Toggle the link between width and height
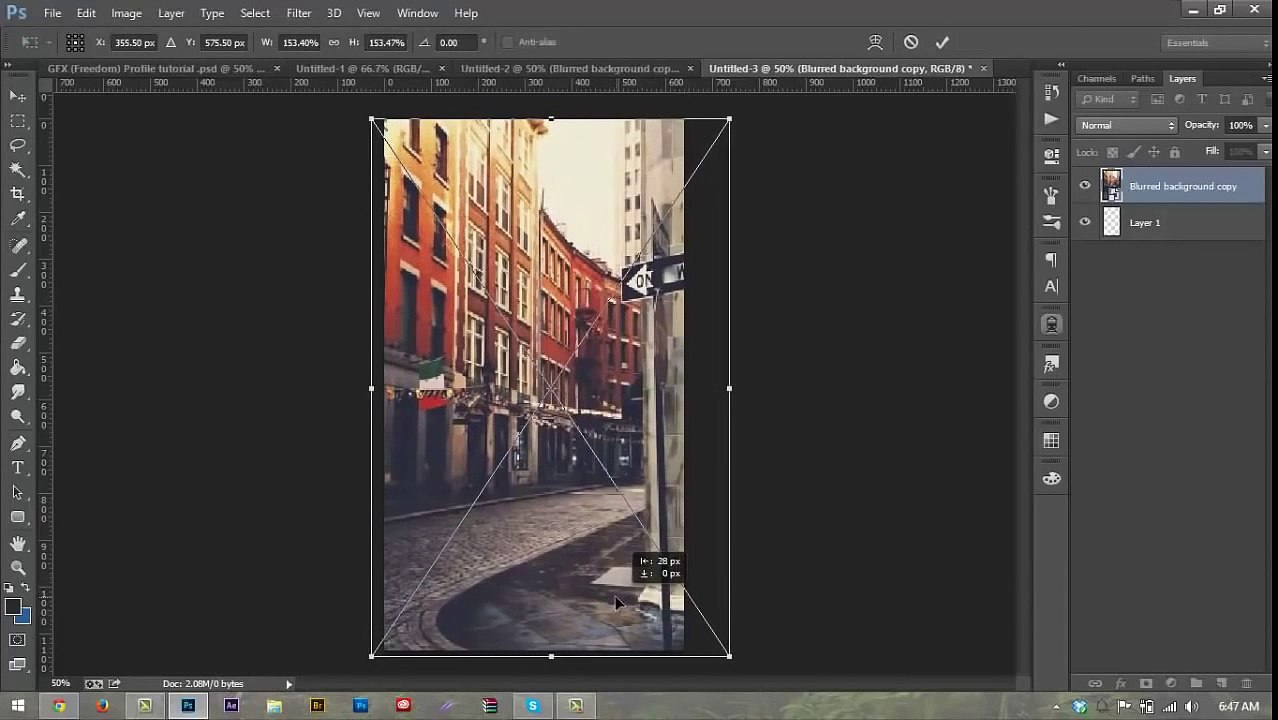This screenshot has height=720, width=1278. tap(334, 42)
